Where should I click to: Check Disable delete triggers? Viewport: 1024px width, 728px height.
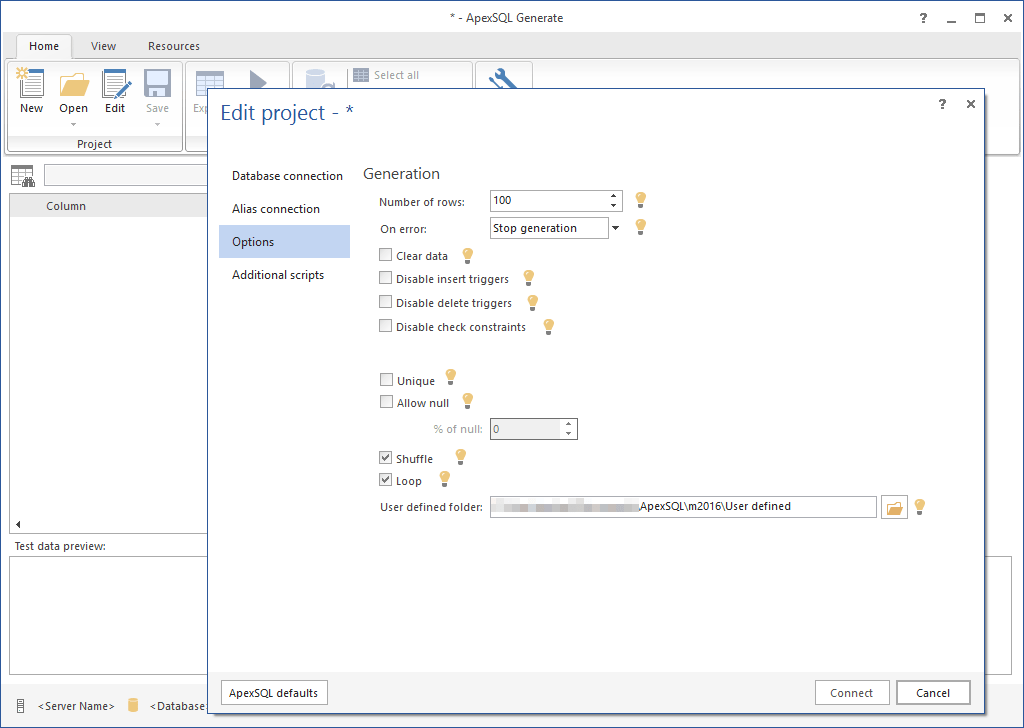coord(385,302)
